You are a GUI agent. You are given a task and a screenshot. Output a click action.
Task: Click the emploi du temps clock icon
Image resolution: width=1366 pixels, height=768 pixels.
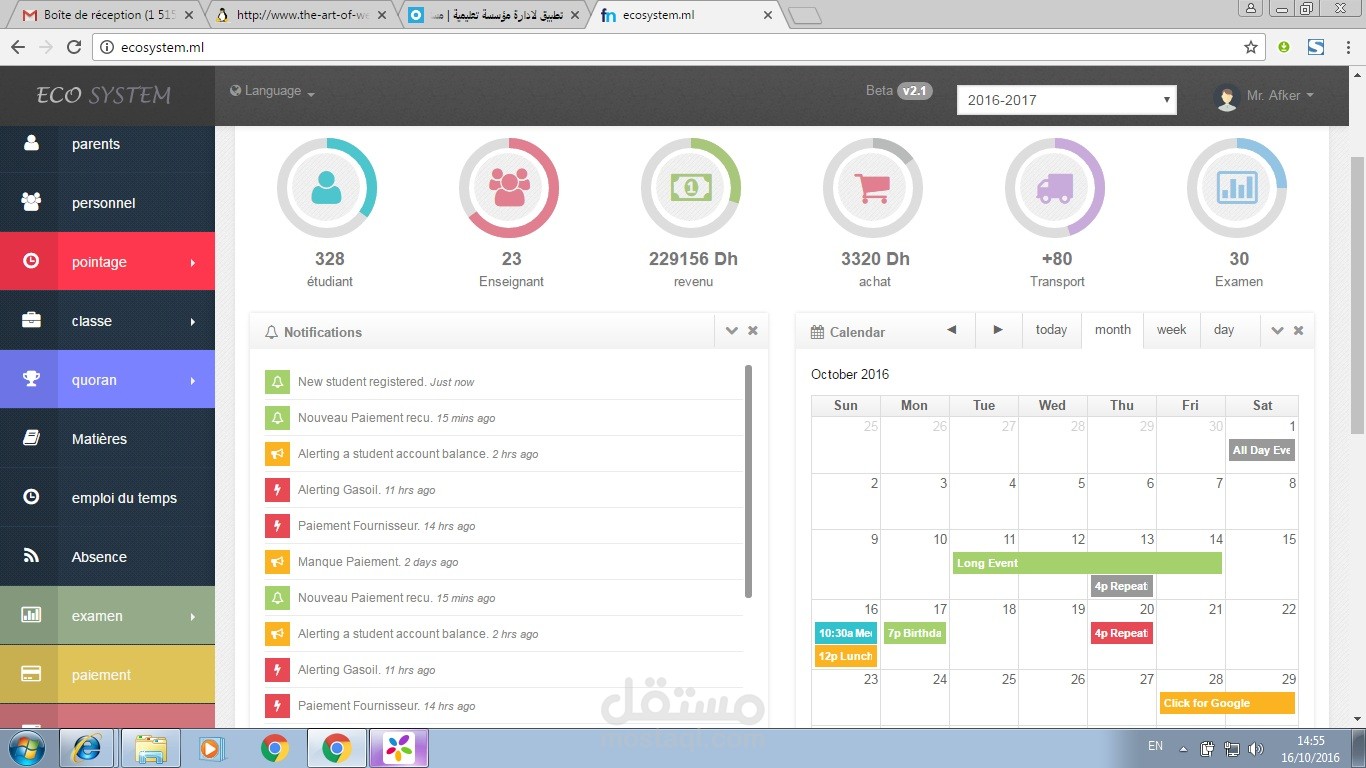[31, 497]
